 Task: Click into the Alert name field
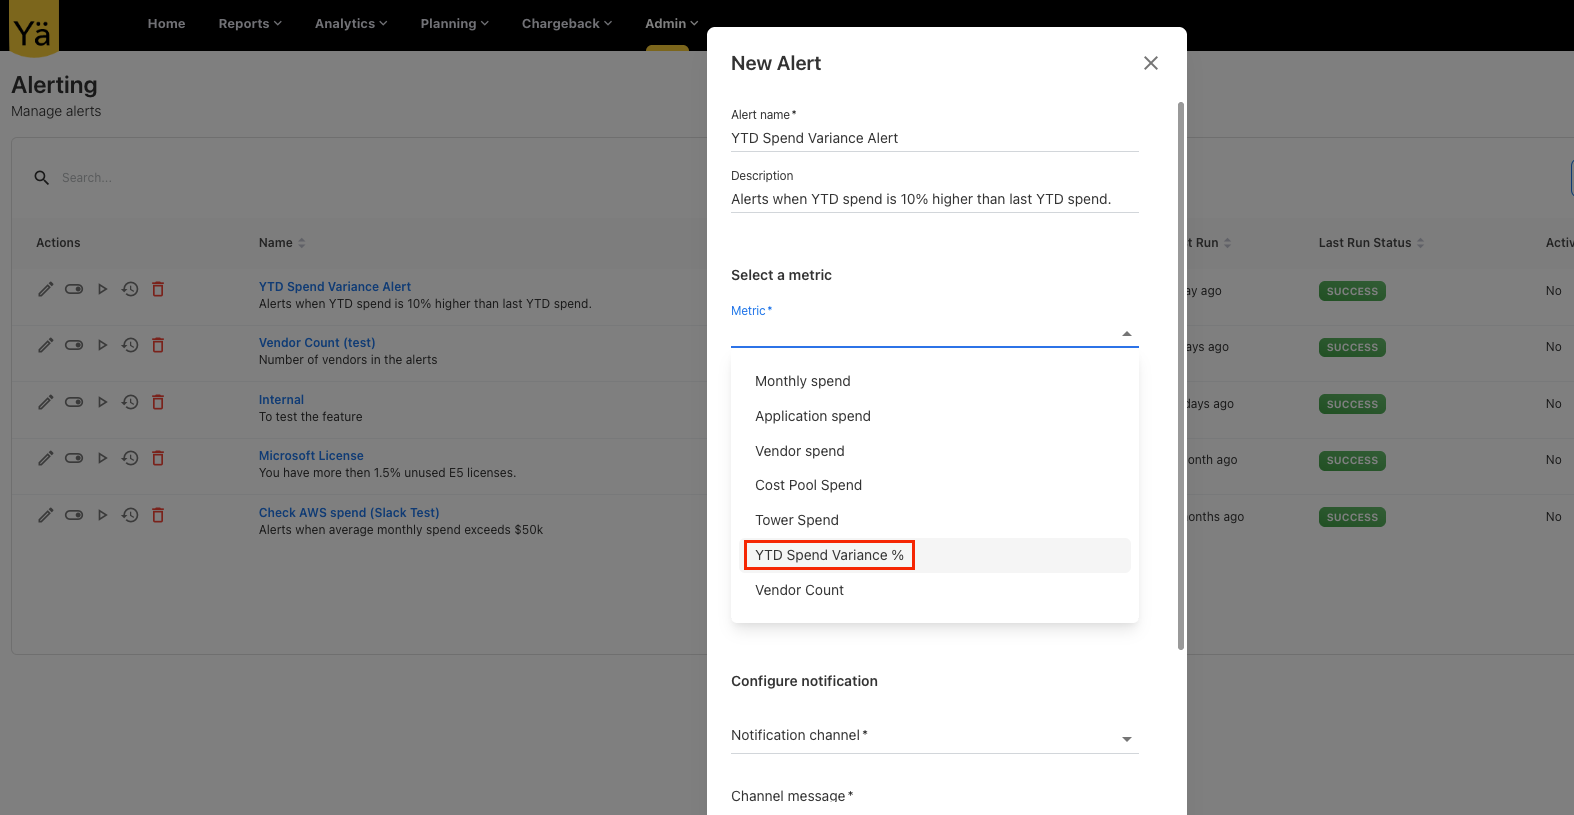934,138
